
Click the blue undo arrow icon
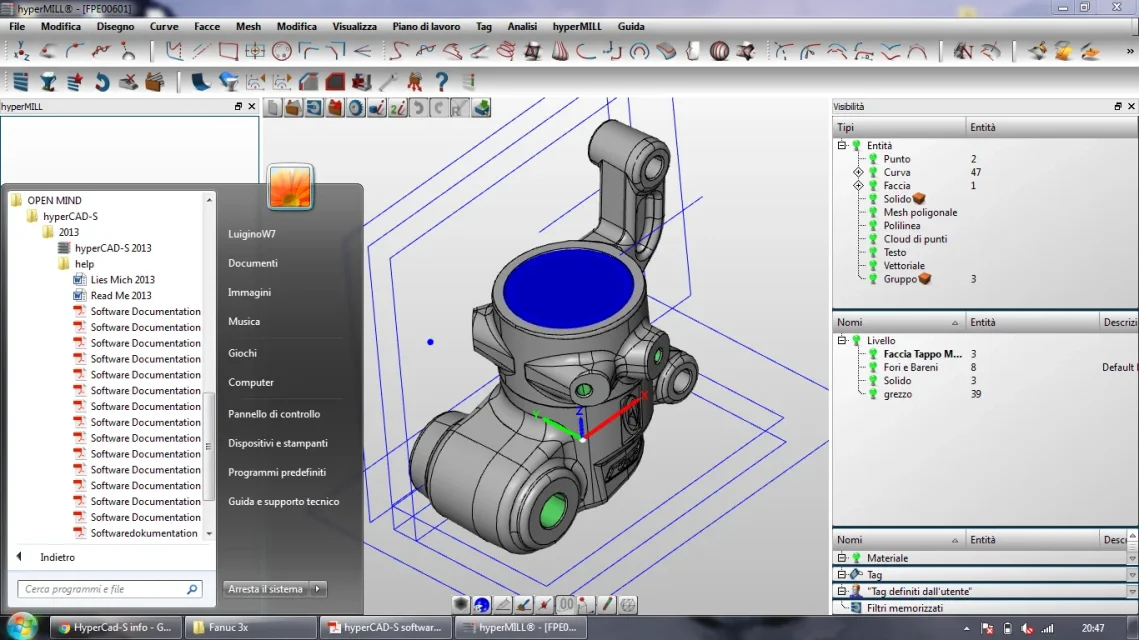click(102, 82)
